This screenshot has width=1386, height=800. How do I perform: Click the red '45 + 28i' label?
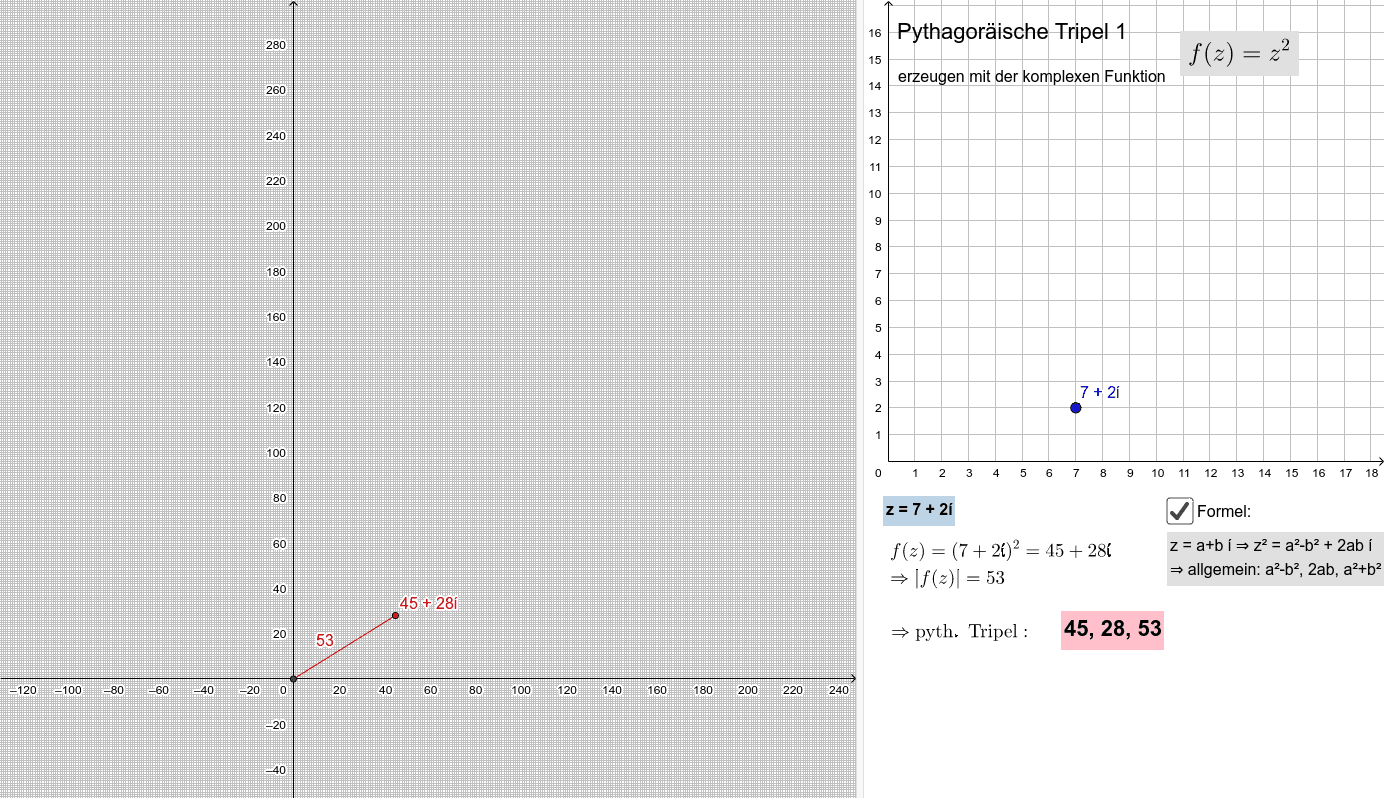(x=428, y=603)
